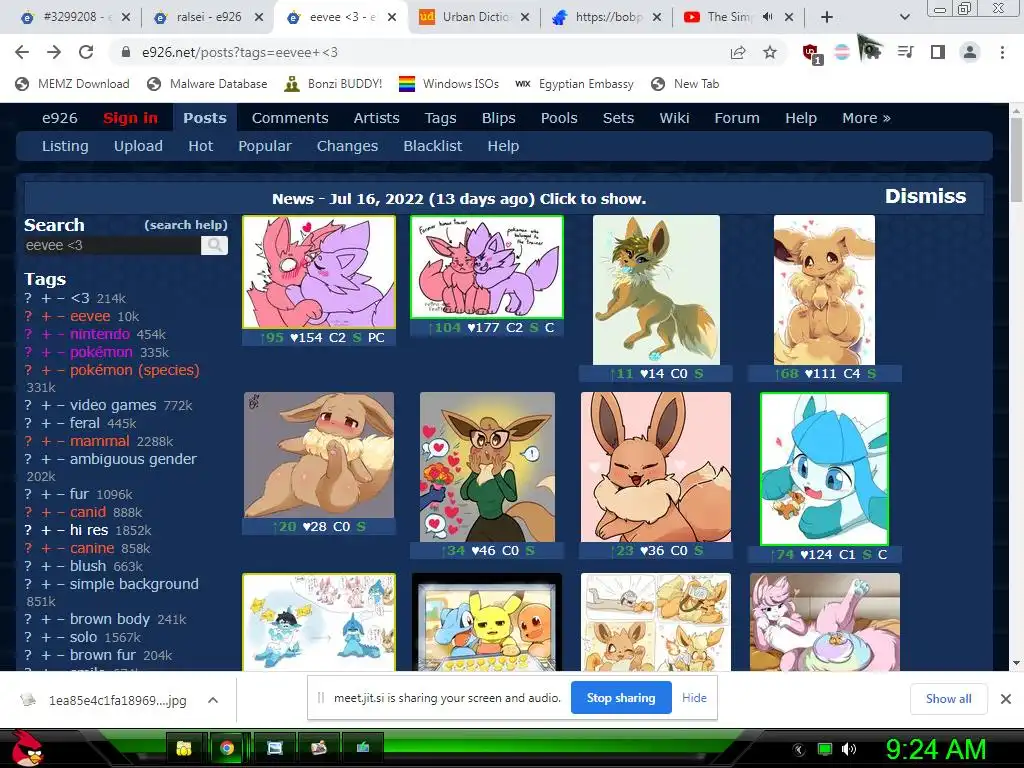
Task: Open the Pools navigation item
Action: coord(559,118)
